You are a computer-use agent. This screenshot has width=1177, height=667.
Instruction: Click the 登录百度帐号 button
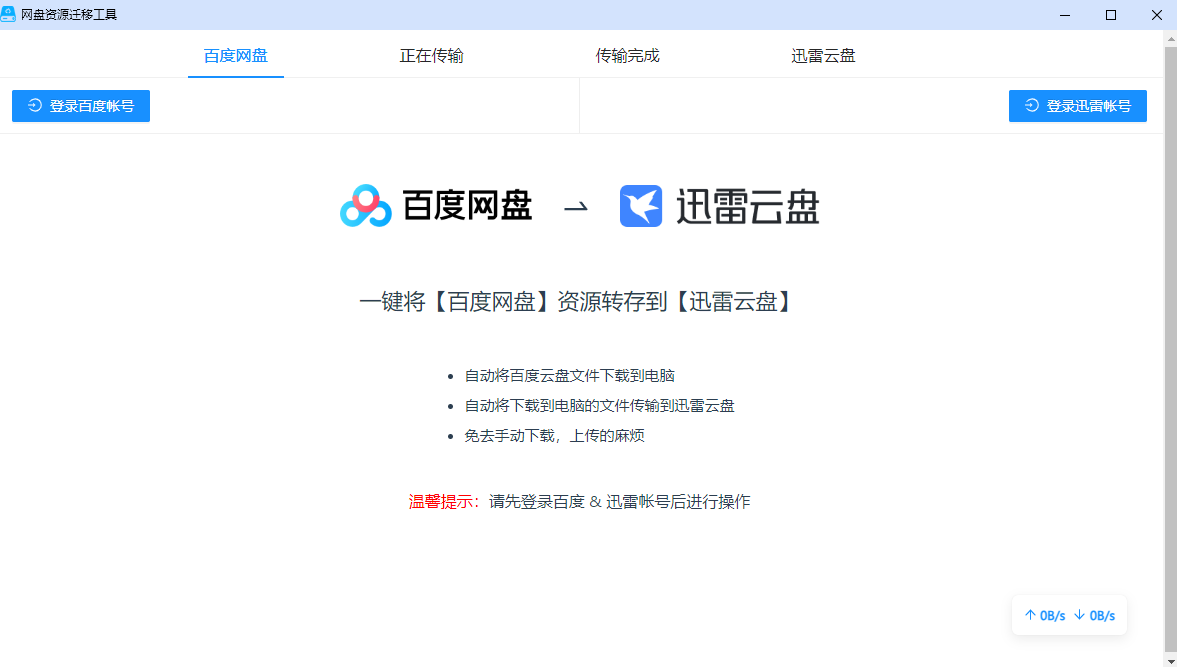coord(80,105)
